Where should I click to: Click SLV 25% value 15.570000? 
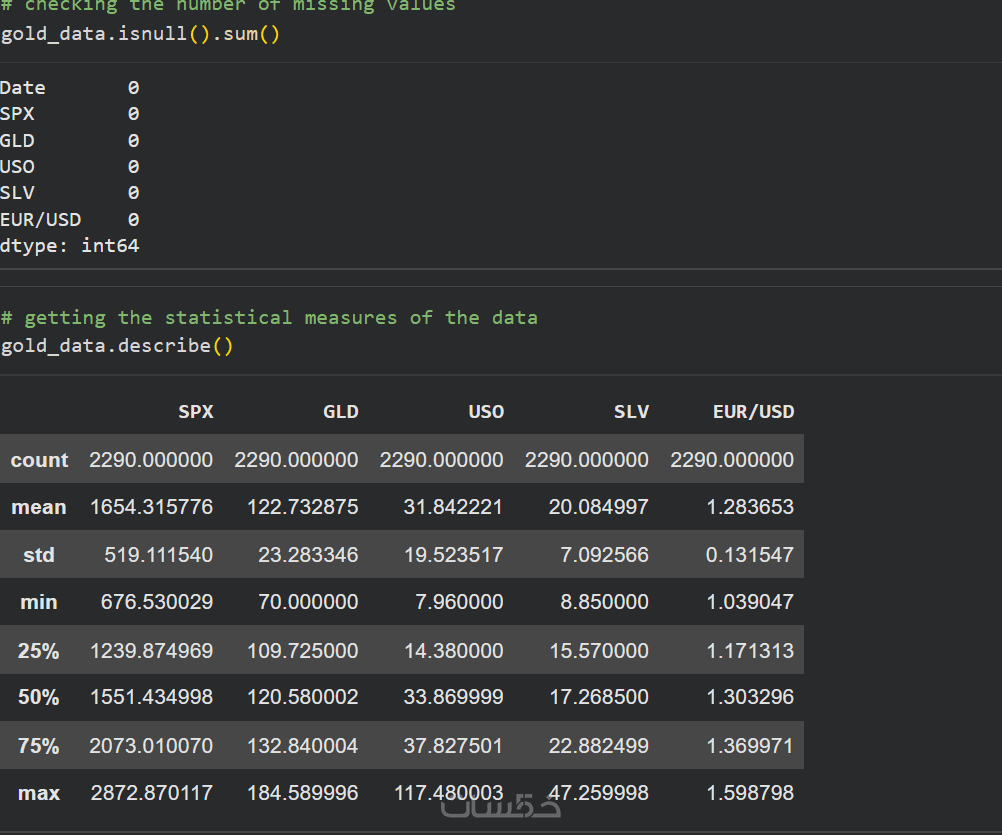point(599,650)
